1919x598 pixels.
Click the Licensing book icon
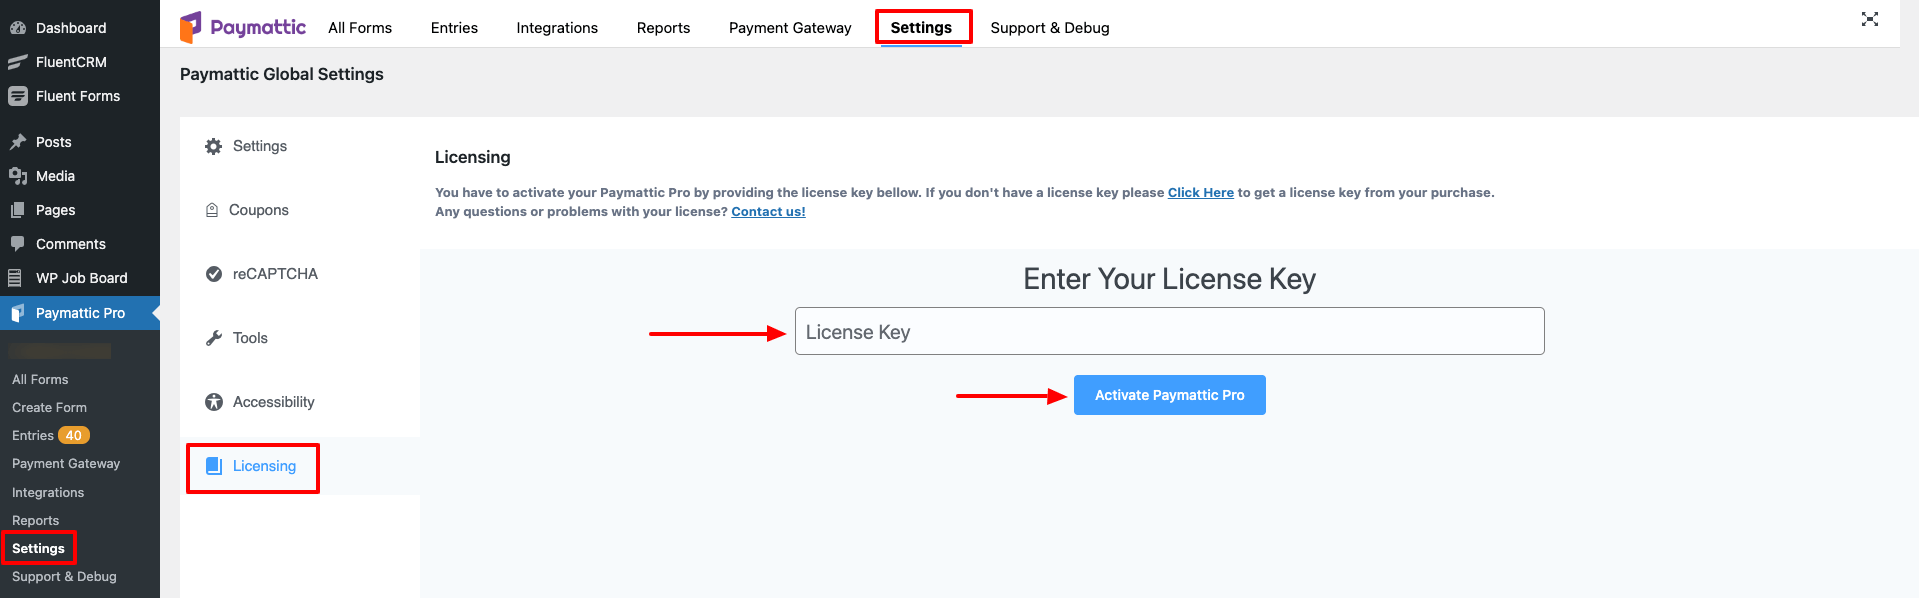click(x=213, y=466)
